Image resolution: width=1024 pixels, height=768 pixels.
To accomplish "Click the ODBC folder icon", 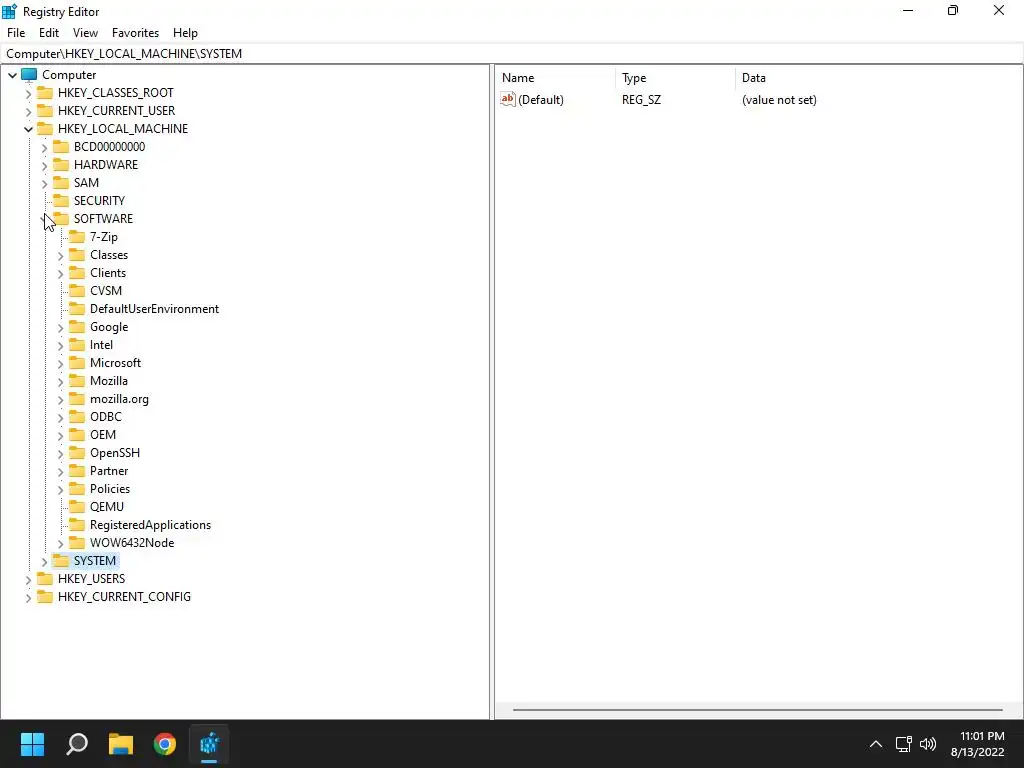I will coord(77,417).
